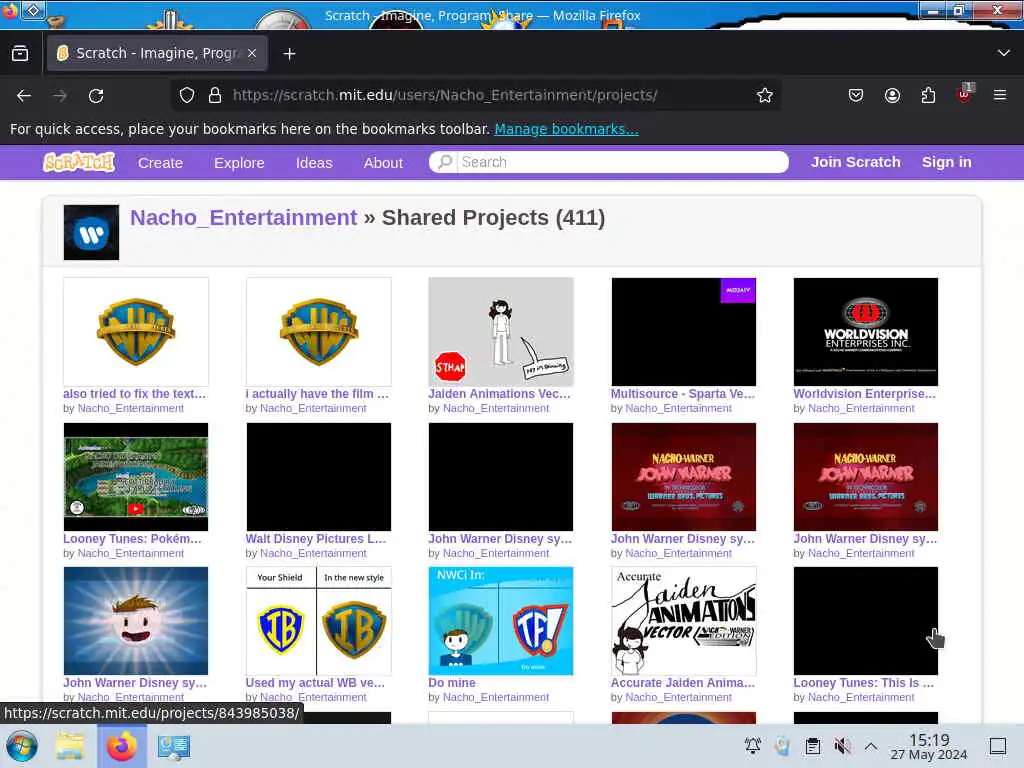Viewport: 1024px width, 768px height.
Task: Select the Scratch browser tab
Action: 157,53
